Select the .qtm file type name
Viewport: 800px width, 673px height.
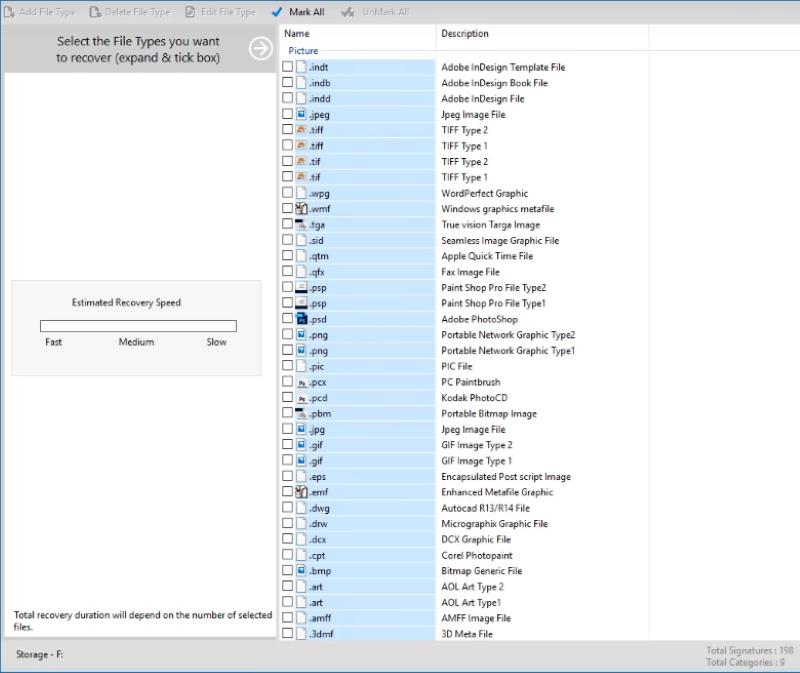318,256
